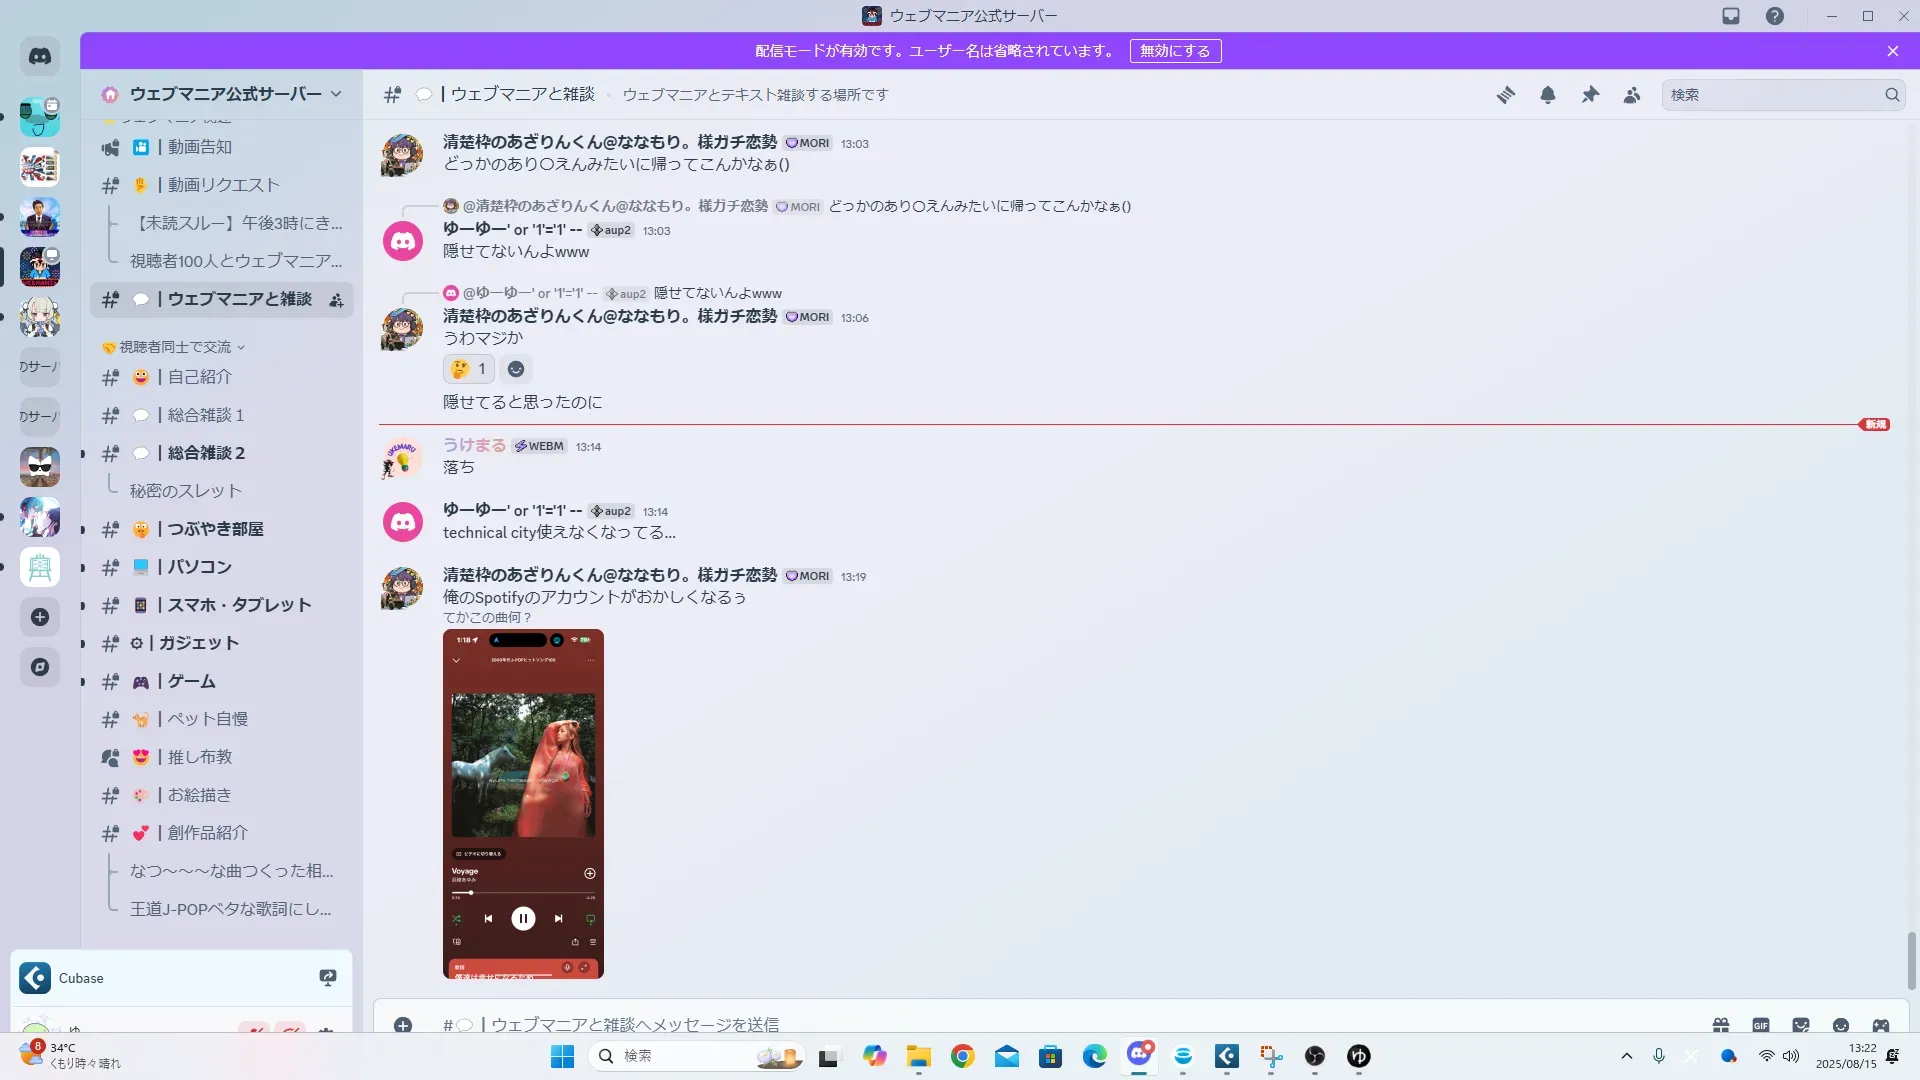Collapse 視聴者同士で交流 category
The width and height of the screenshot is (1920, 1080).
pos(175,347)
